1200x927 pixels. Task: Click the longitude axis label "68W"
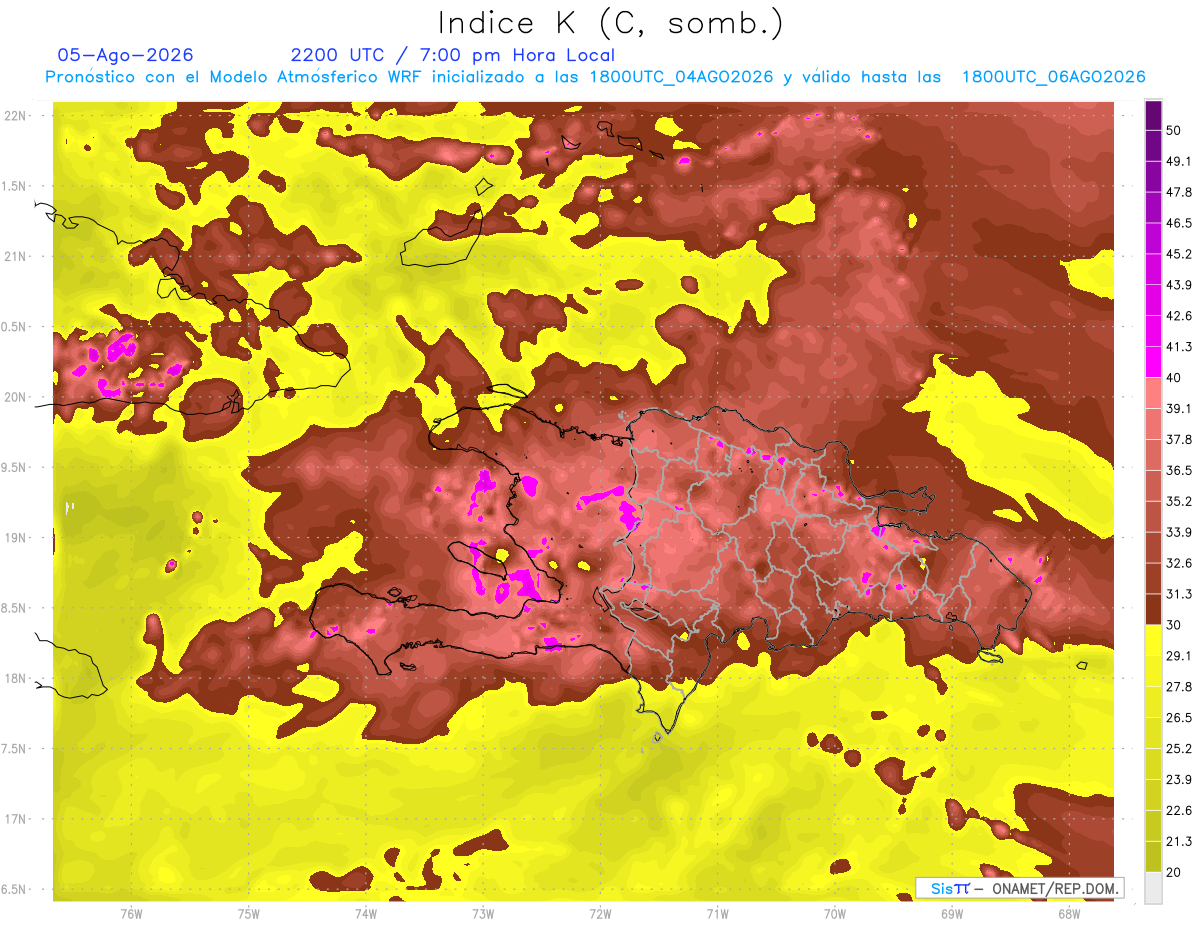tap(1069, 914)
